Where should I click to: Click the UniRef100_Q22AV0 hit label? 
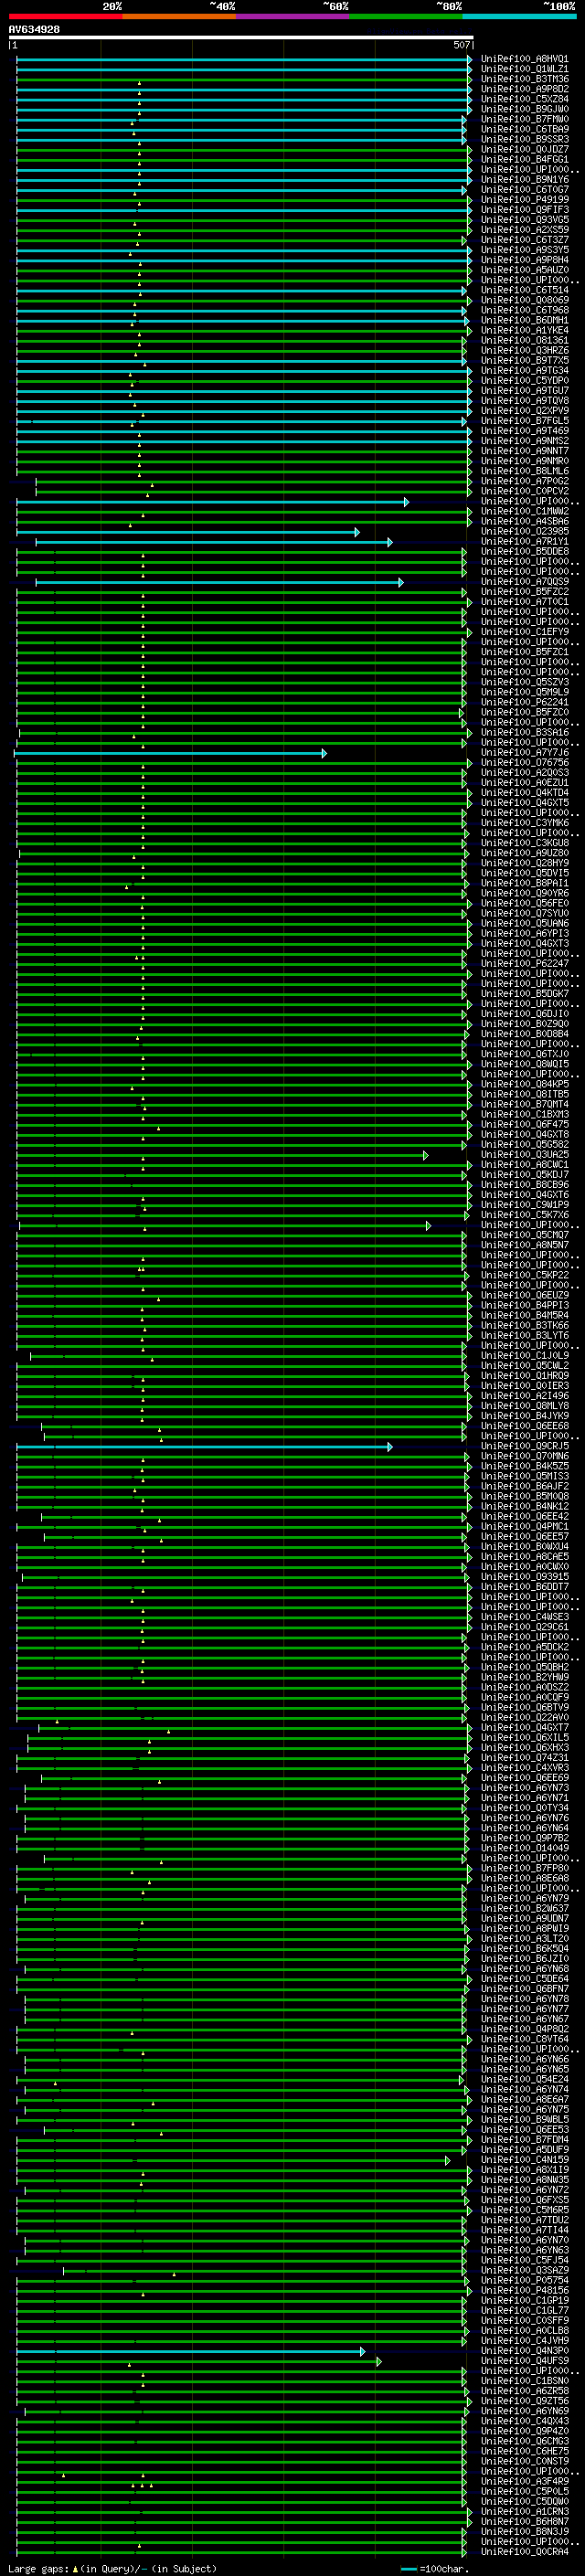tap(524, 1717)
